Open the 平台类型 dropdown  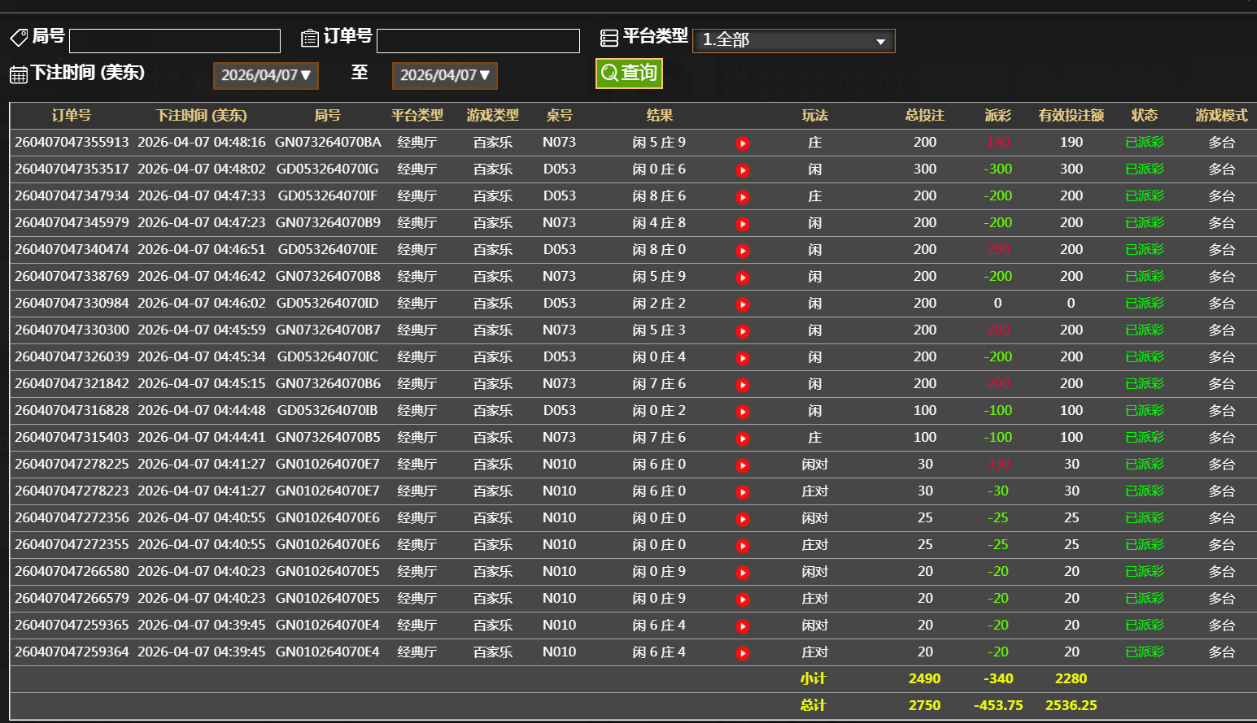point(793,41)
